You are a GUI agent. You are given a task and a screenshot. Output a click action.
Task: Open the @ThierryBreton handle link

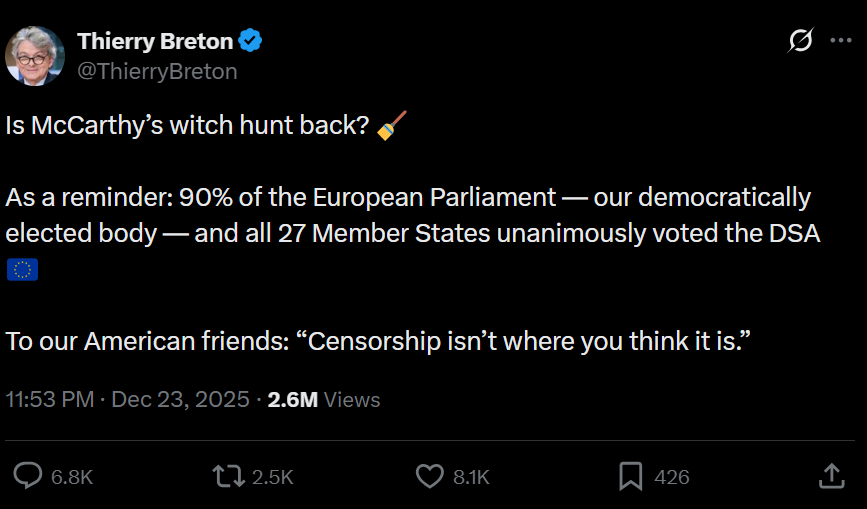coord(157,71)
